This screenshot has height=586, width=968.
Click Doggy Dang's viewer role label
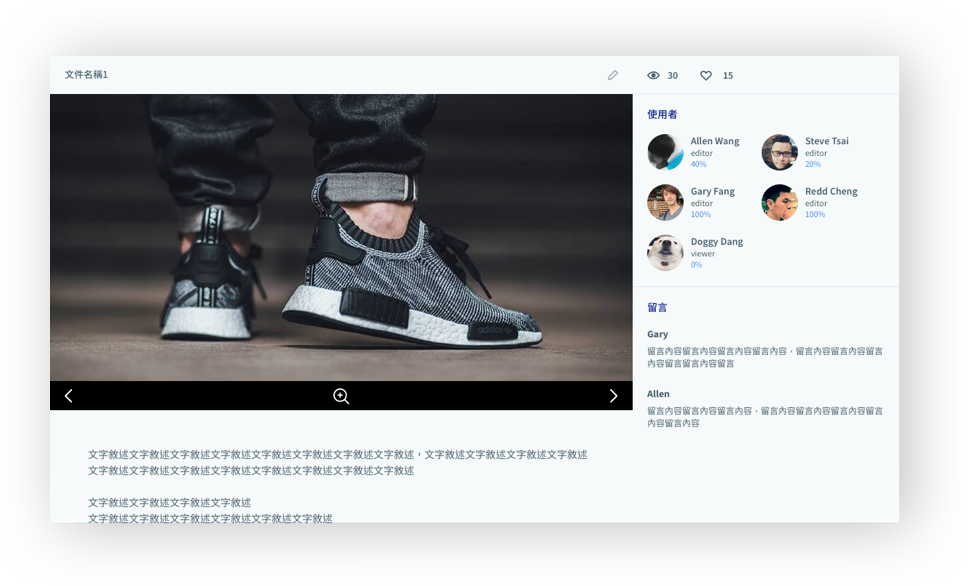click(x=703, y=254)
